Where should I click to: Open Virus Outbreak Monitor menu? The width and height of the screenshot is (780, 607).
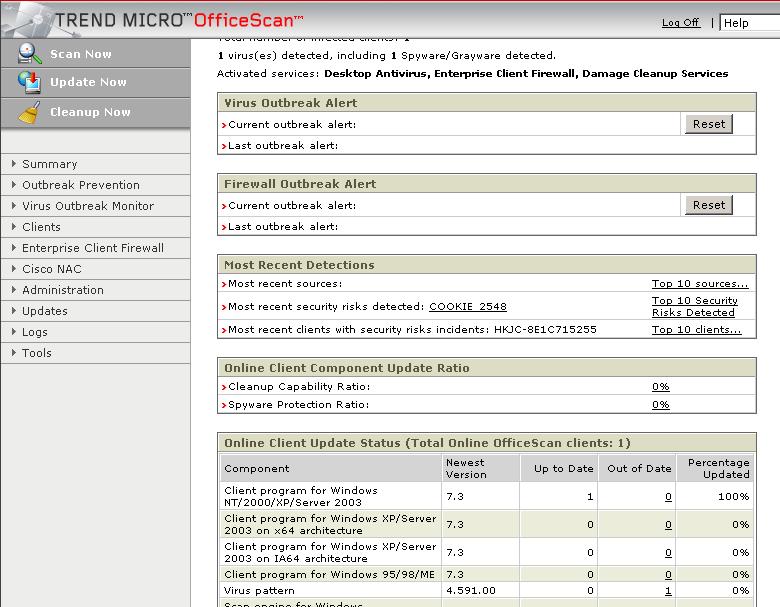pos(88,206)
